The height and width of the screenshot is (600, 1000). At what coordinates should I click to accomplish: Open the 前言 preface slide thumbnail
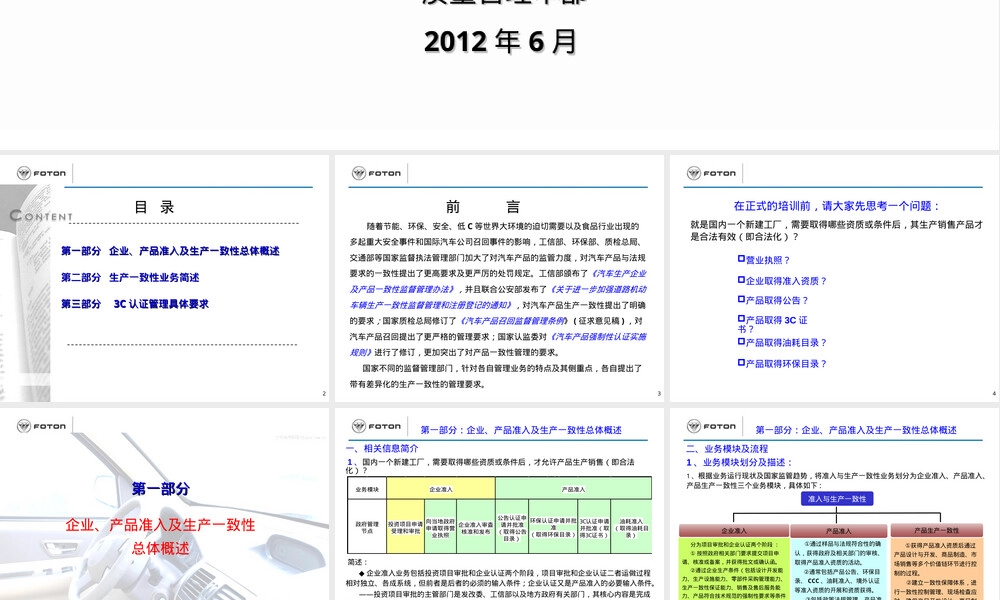[499, 278]
